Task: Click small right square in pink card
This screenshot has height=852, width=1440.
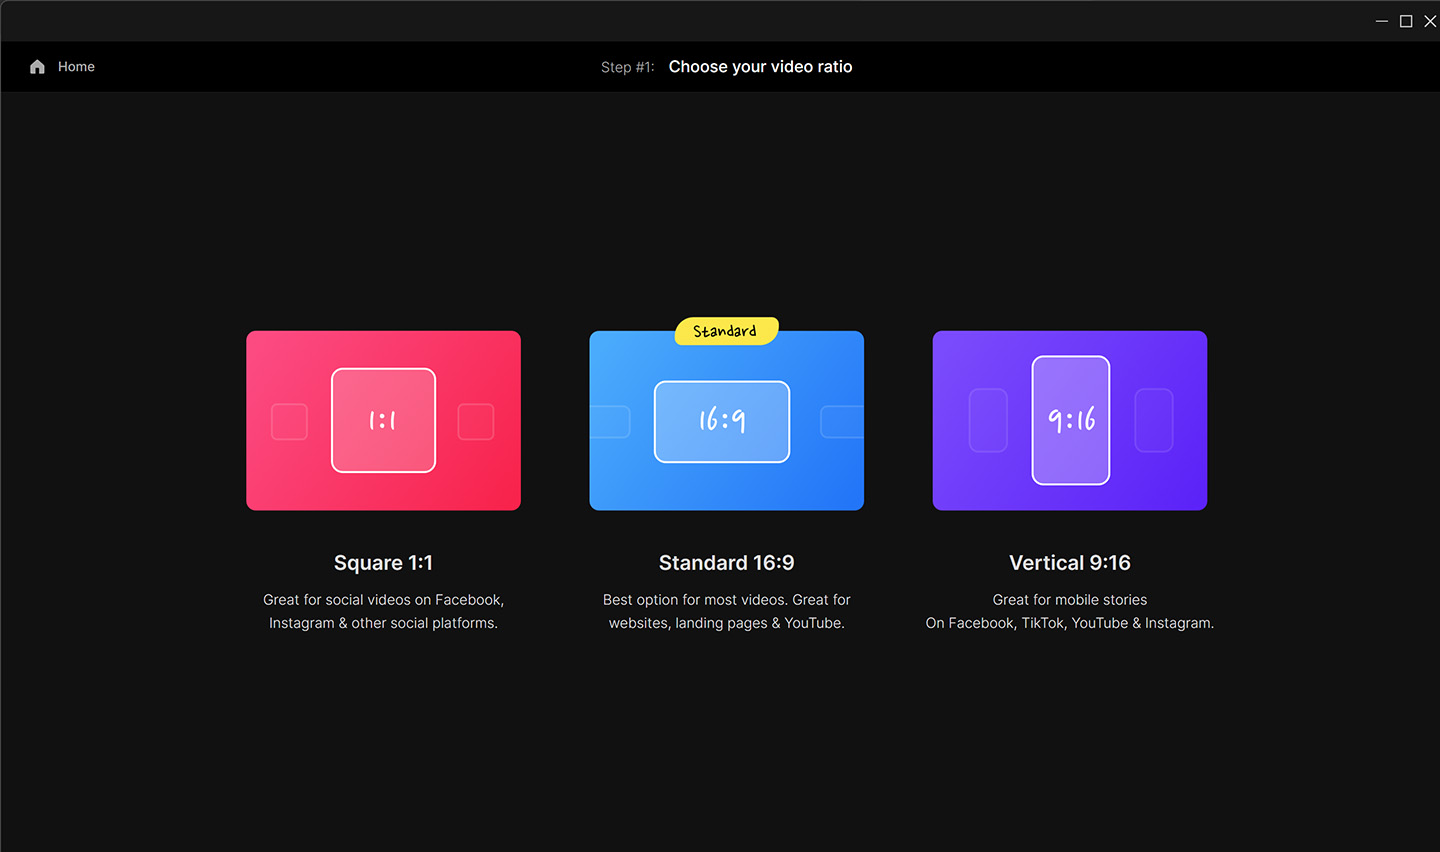Action: pyautogui.click(x=476, y=421)
